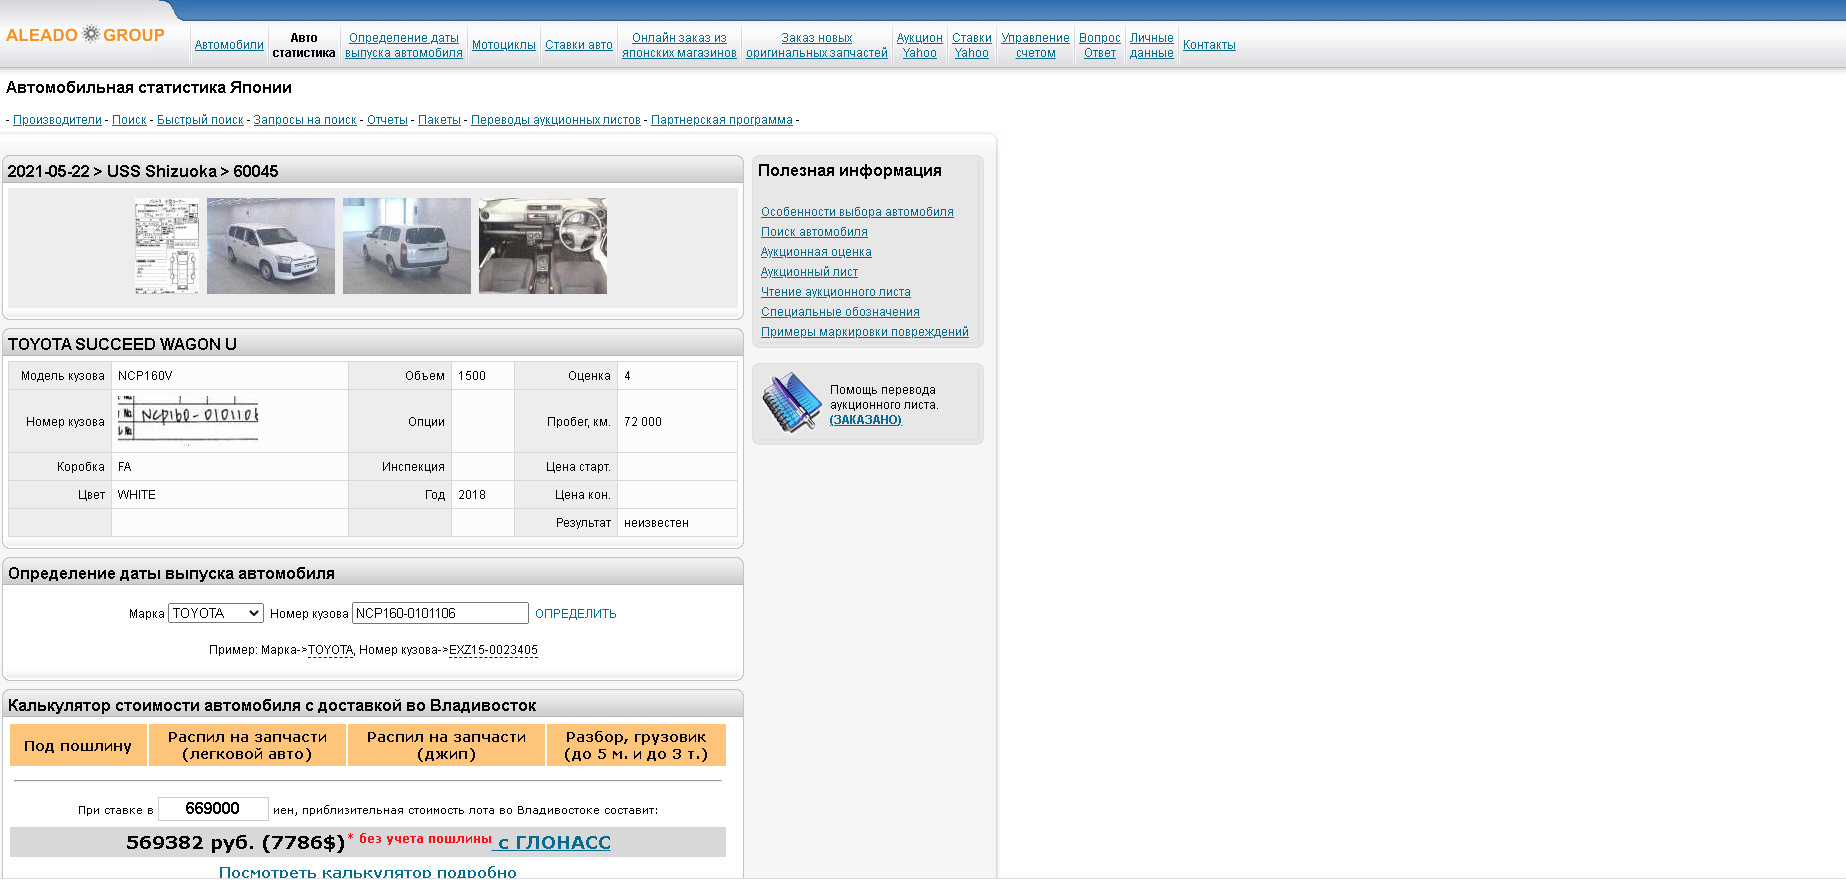The width and height of the screenshot is (1846, 883).
Task: Open Особенности выбора автомобиля link
Action: [x=857, y=212]
